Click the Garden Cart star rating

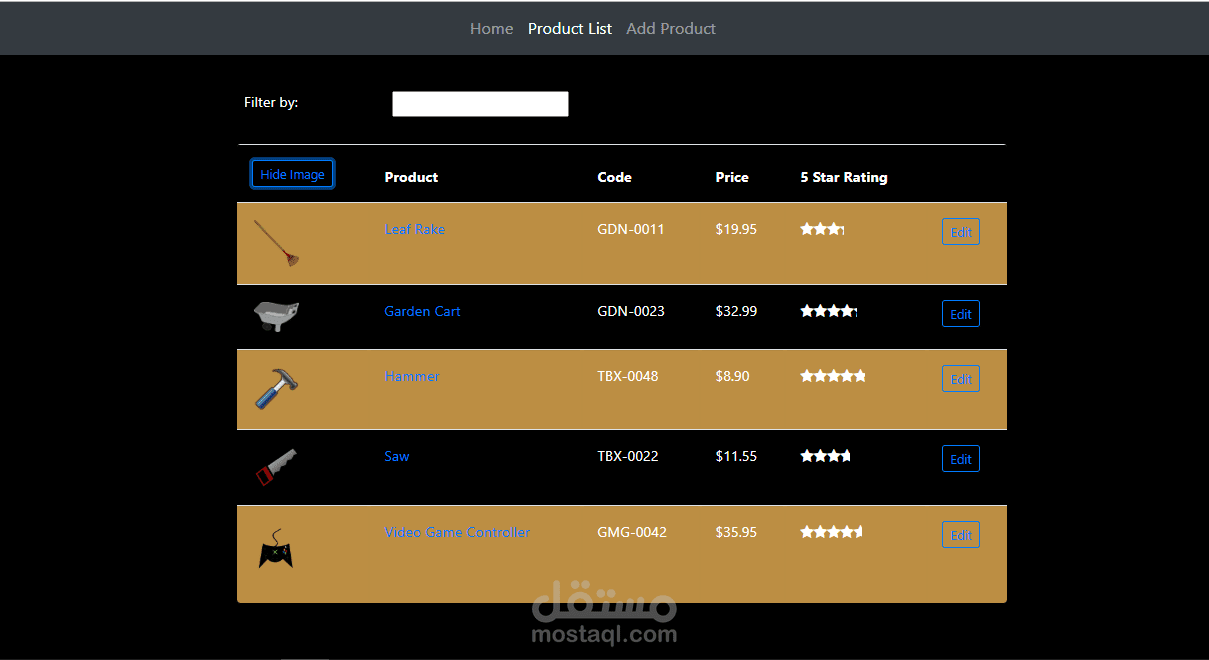point(829,311)
